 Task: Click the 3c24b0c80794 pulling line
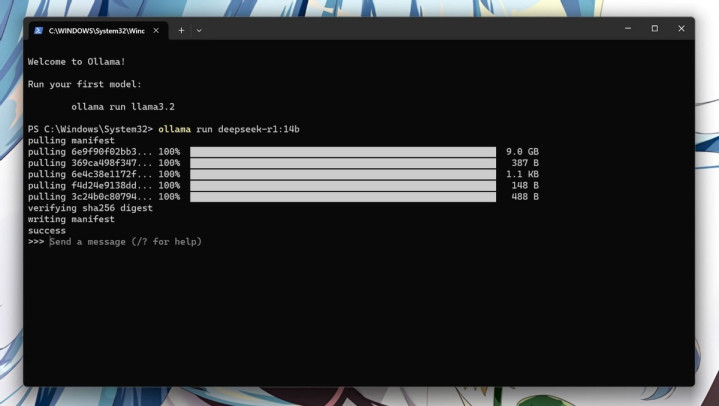coord(283,197)
